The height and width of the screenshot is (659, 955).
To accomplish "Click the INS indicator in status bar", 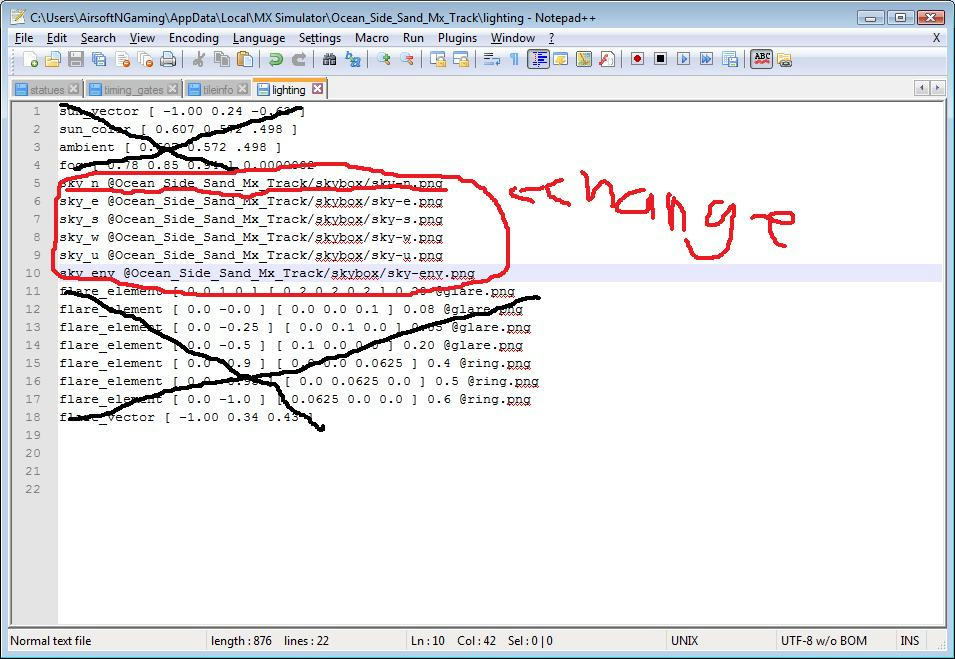I will (x=909, y=641).
